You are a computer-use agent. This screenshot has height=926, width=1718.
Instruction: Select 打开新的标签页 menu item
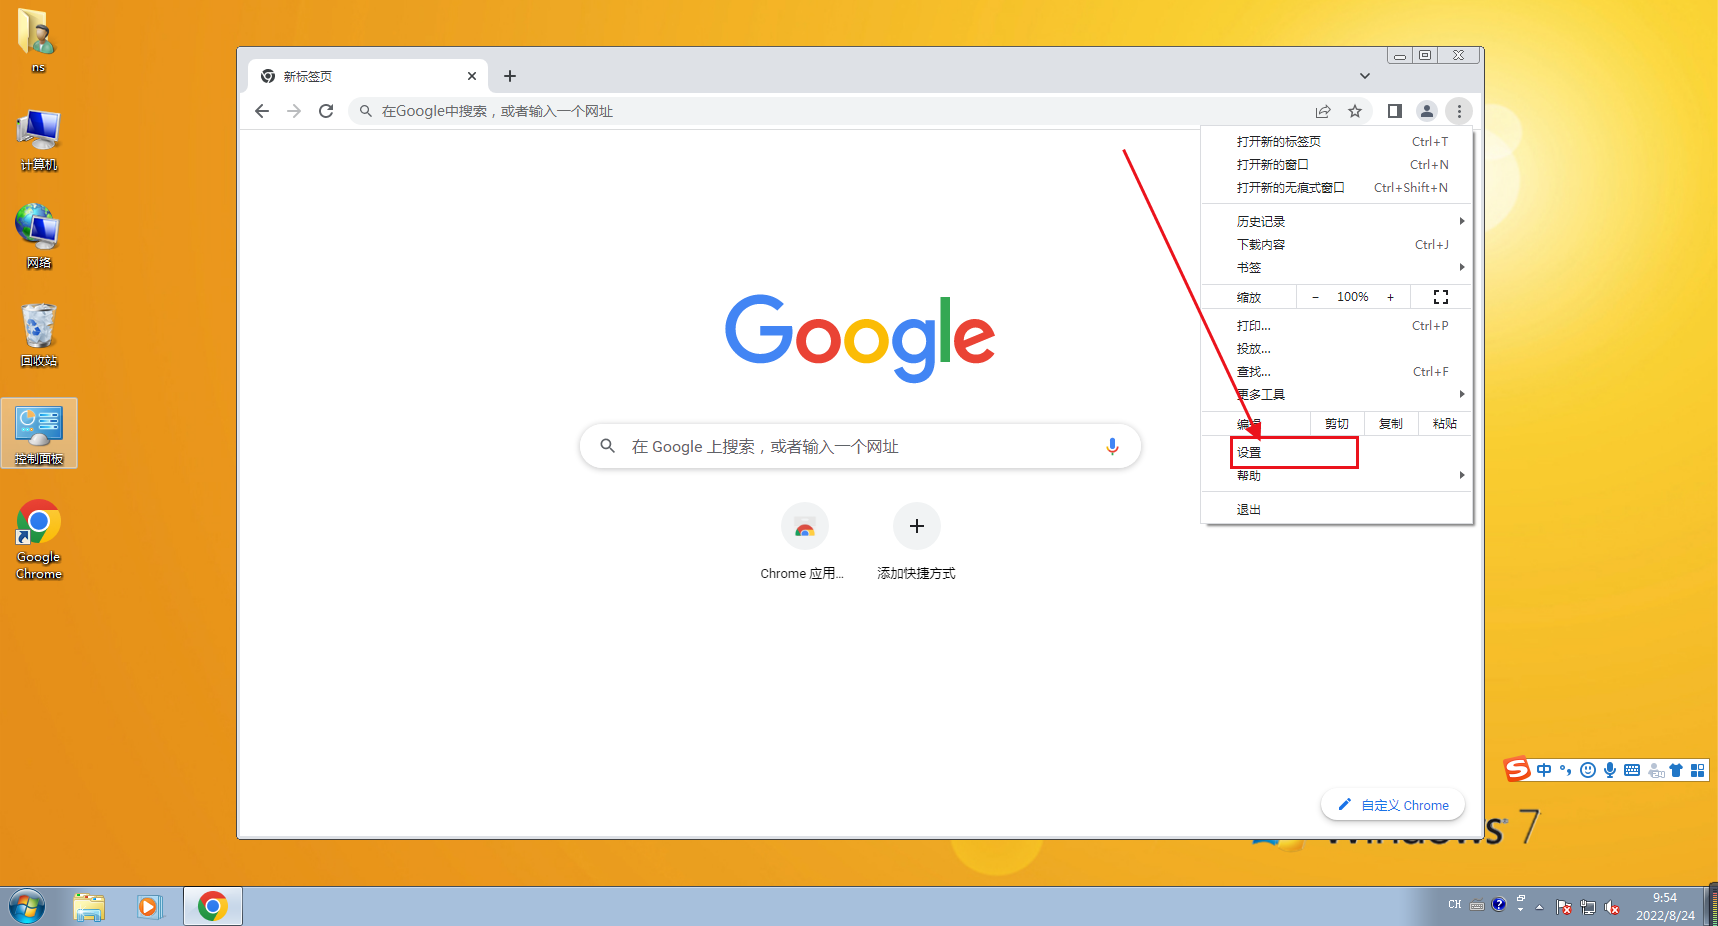click(1337, 142)
